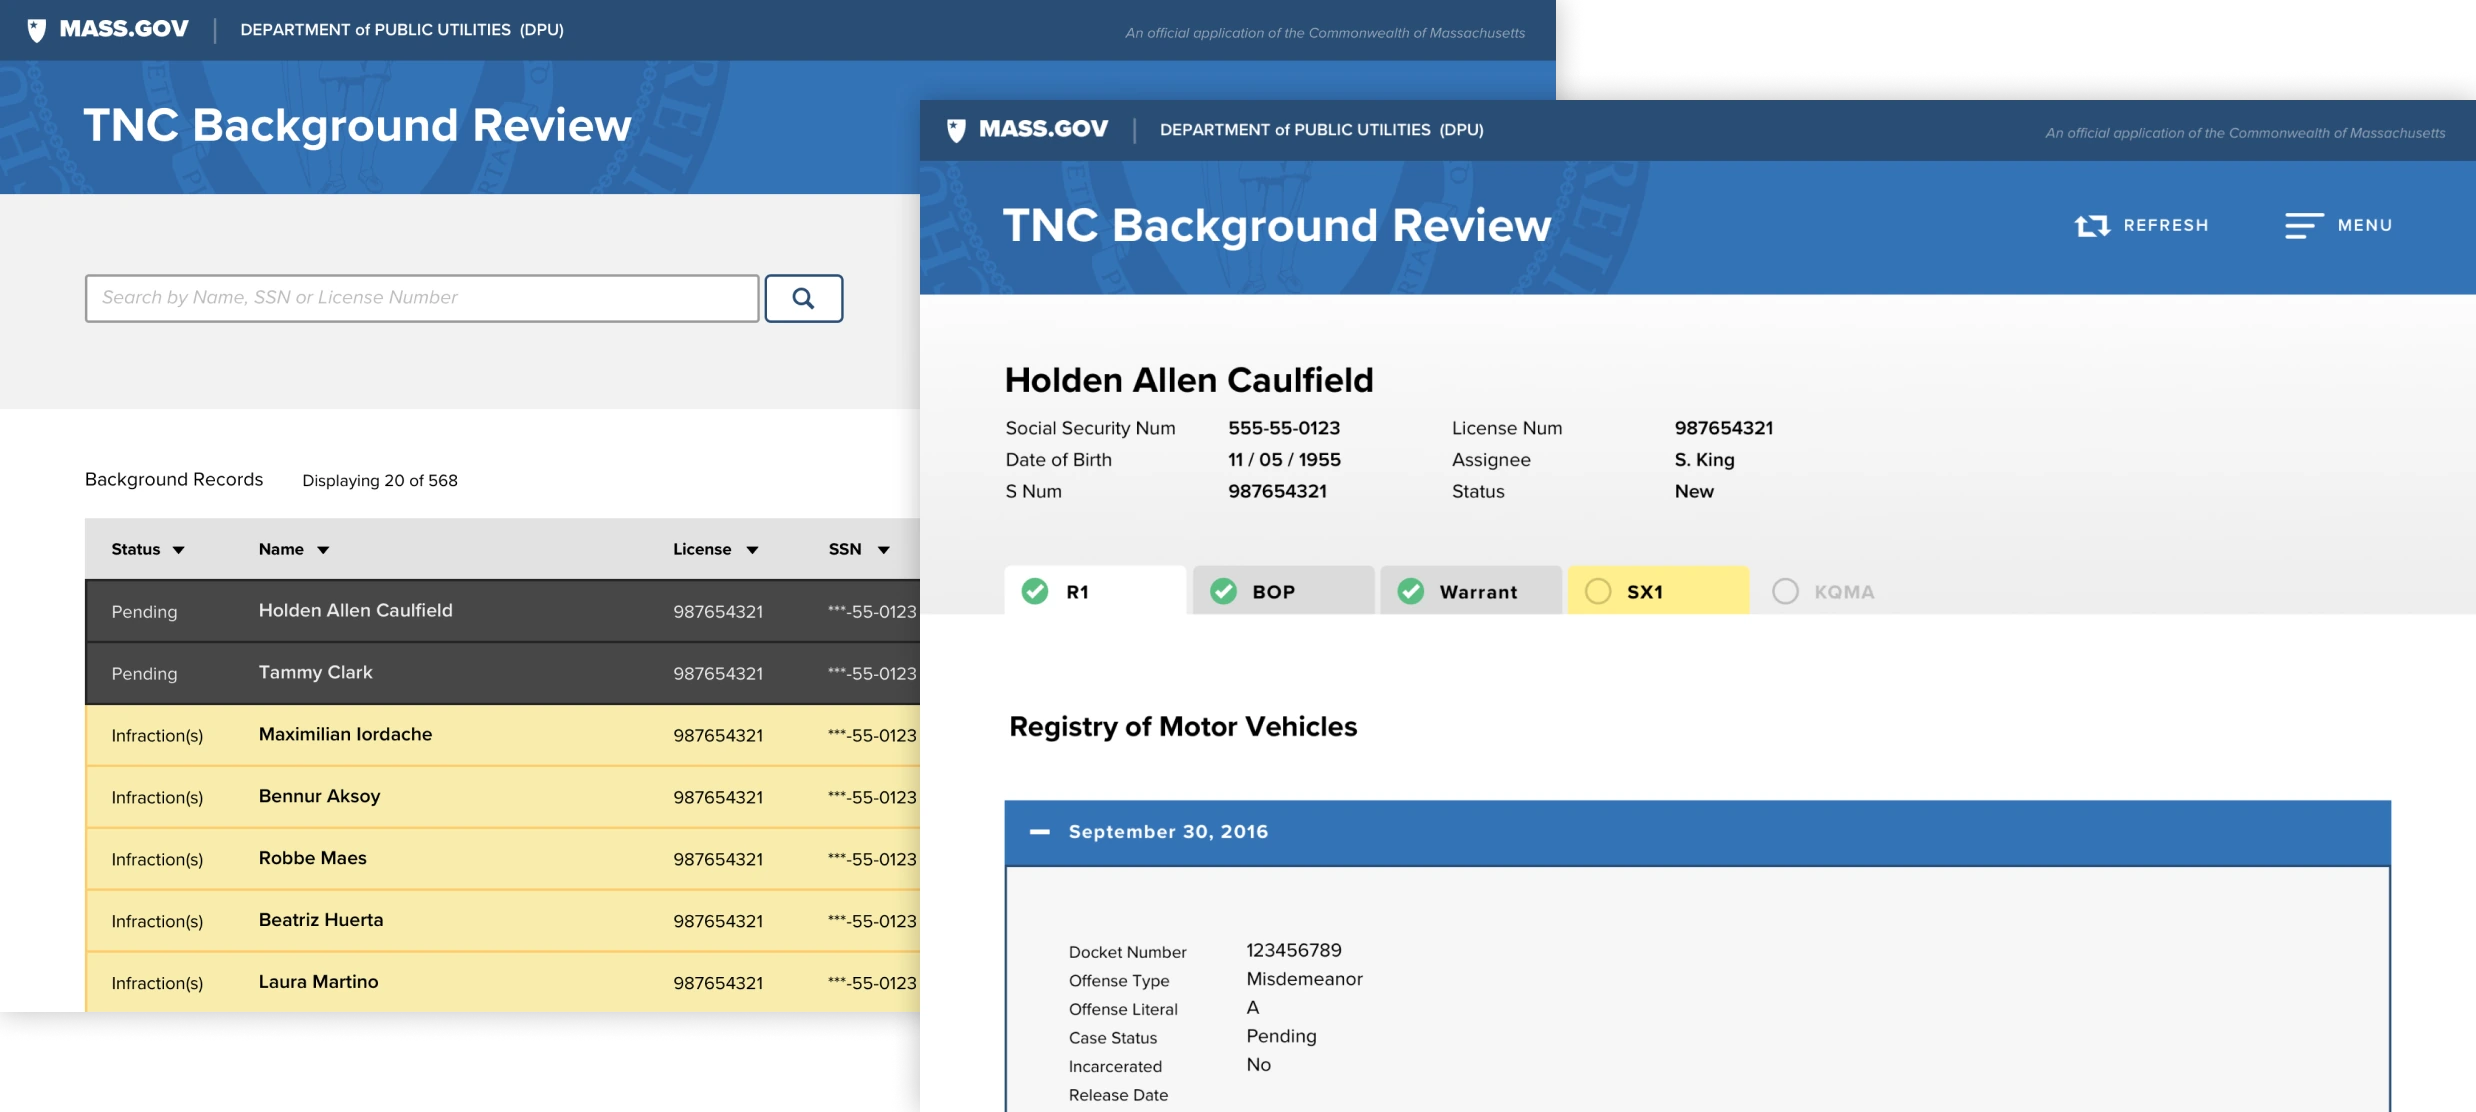Collapse the September 30, 2016 section
The height and width of the screenshot is (1112, 2476).
click(x=1039, y=832)
